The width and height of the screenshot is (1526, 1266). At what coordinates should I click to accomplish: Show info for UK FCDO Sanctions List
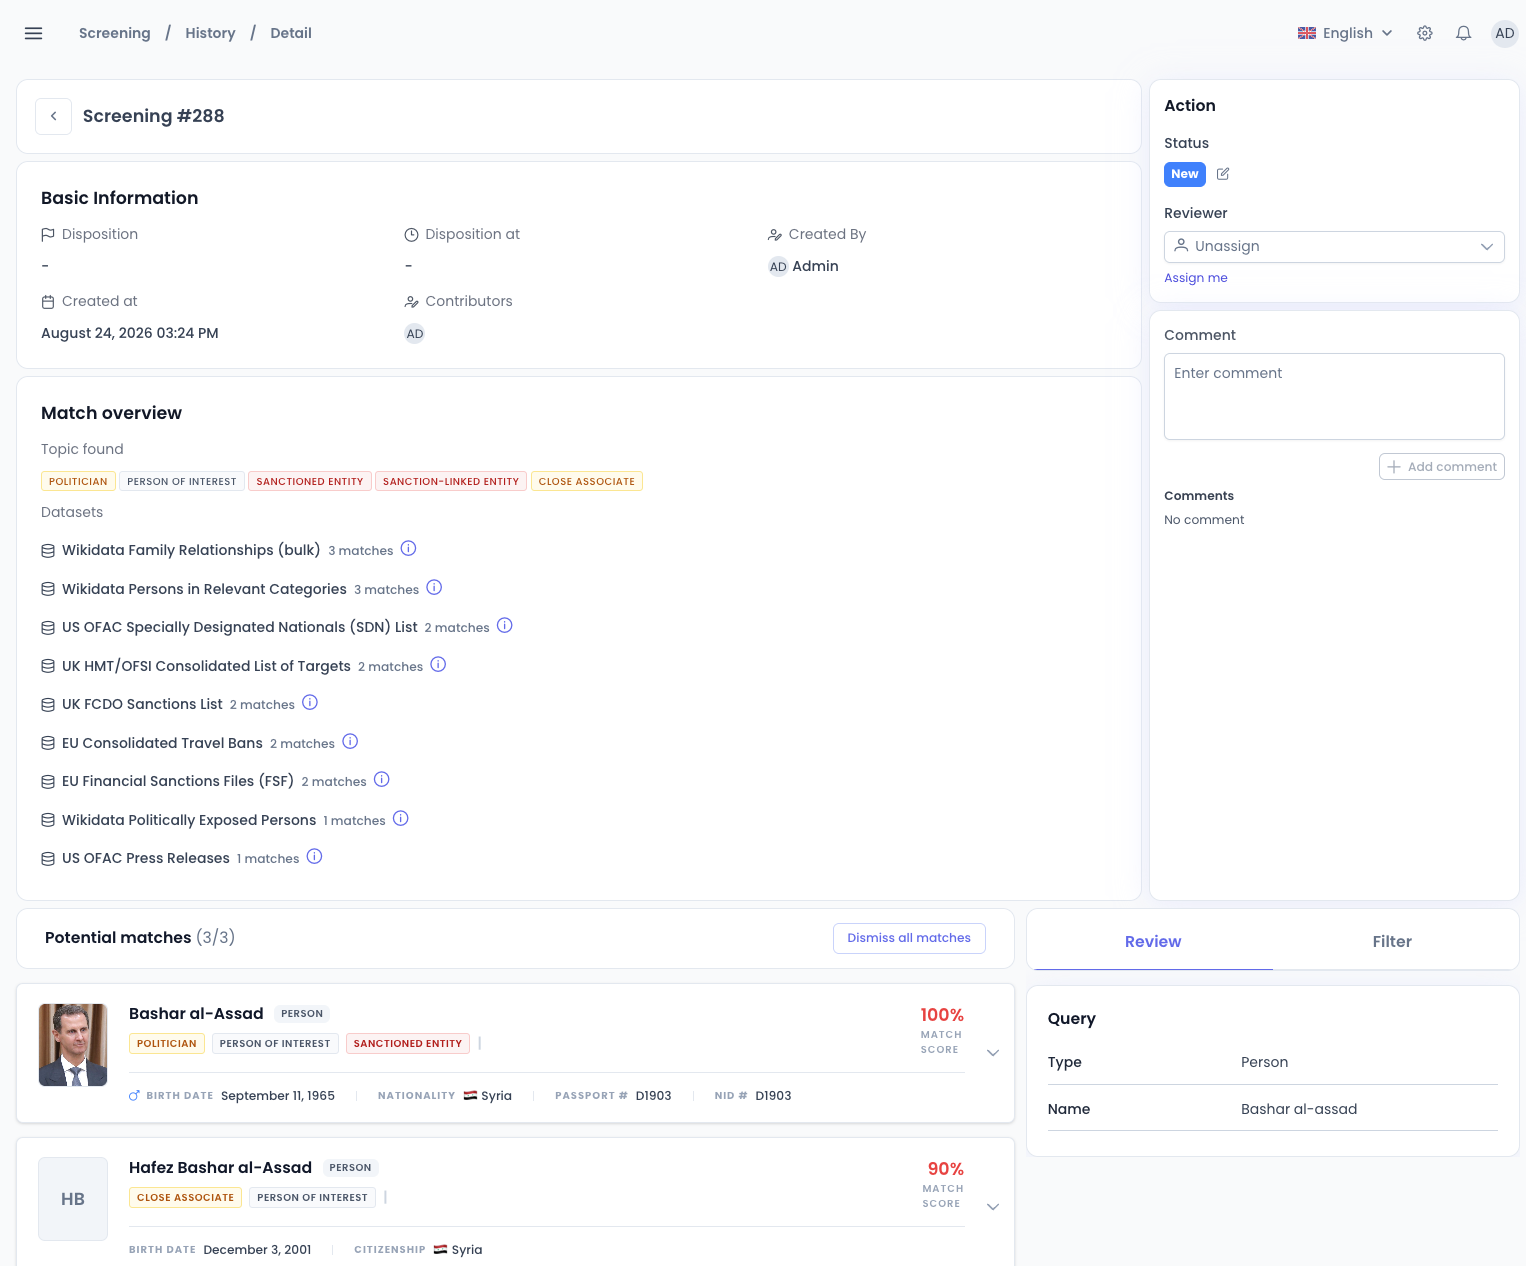[310, 703]
